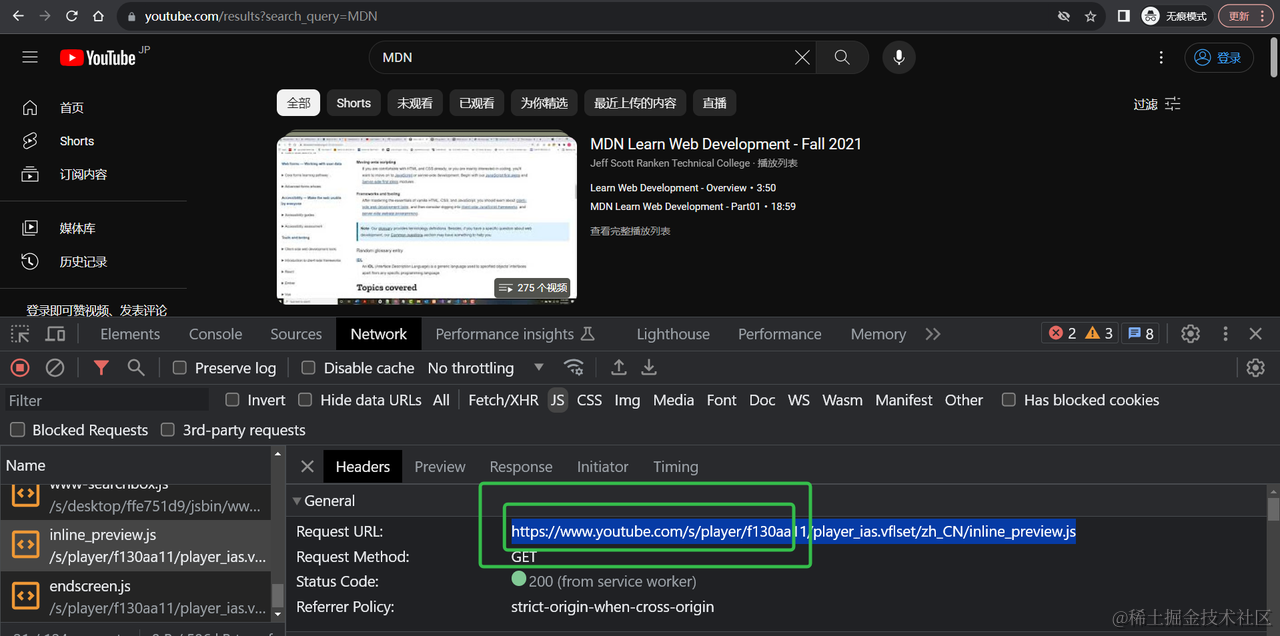
Task: Open MDN Learn Web Development playlist title
Action: (725, 144)
